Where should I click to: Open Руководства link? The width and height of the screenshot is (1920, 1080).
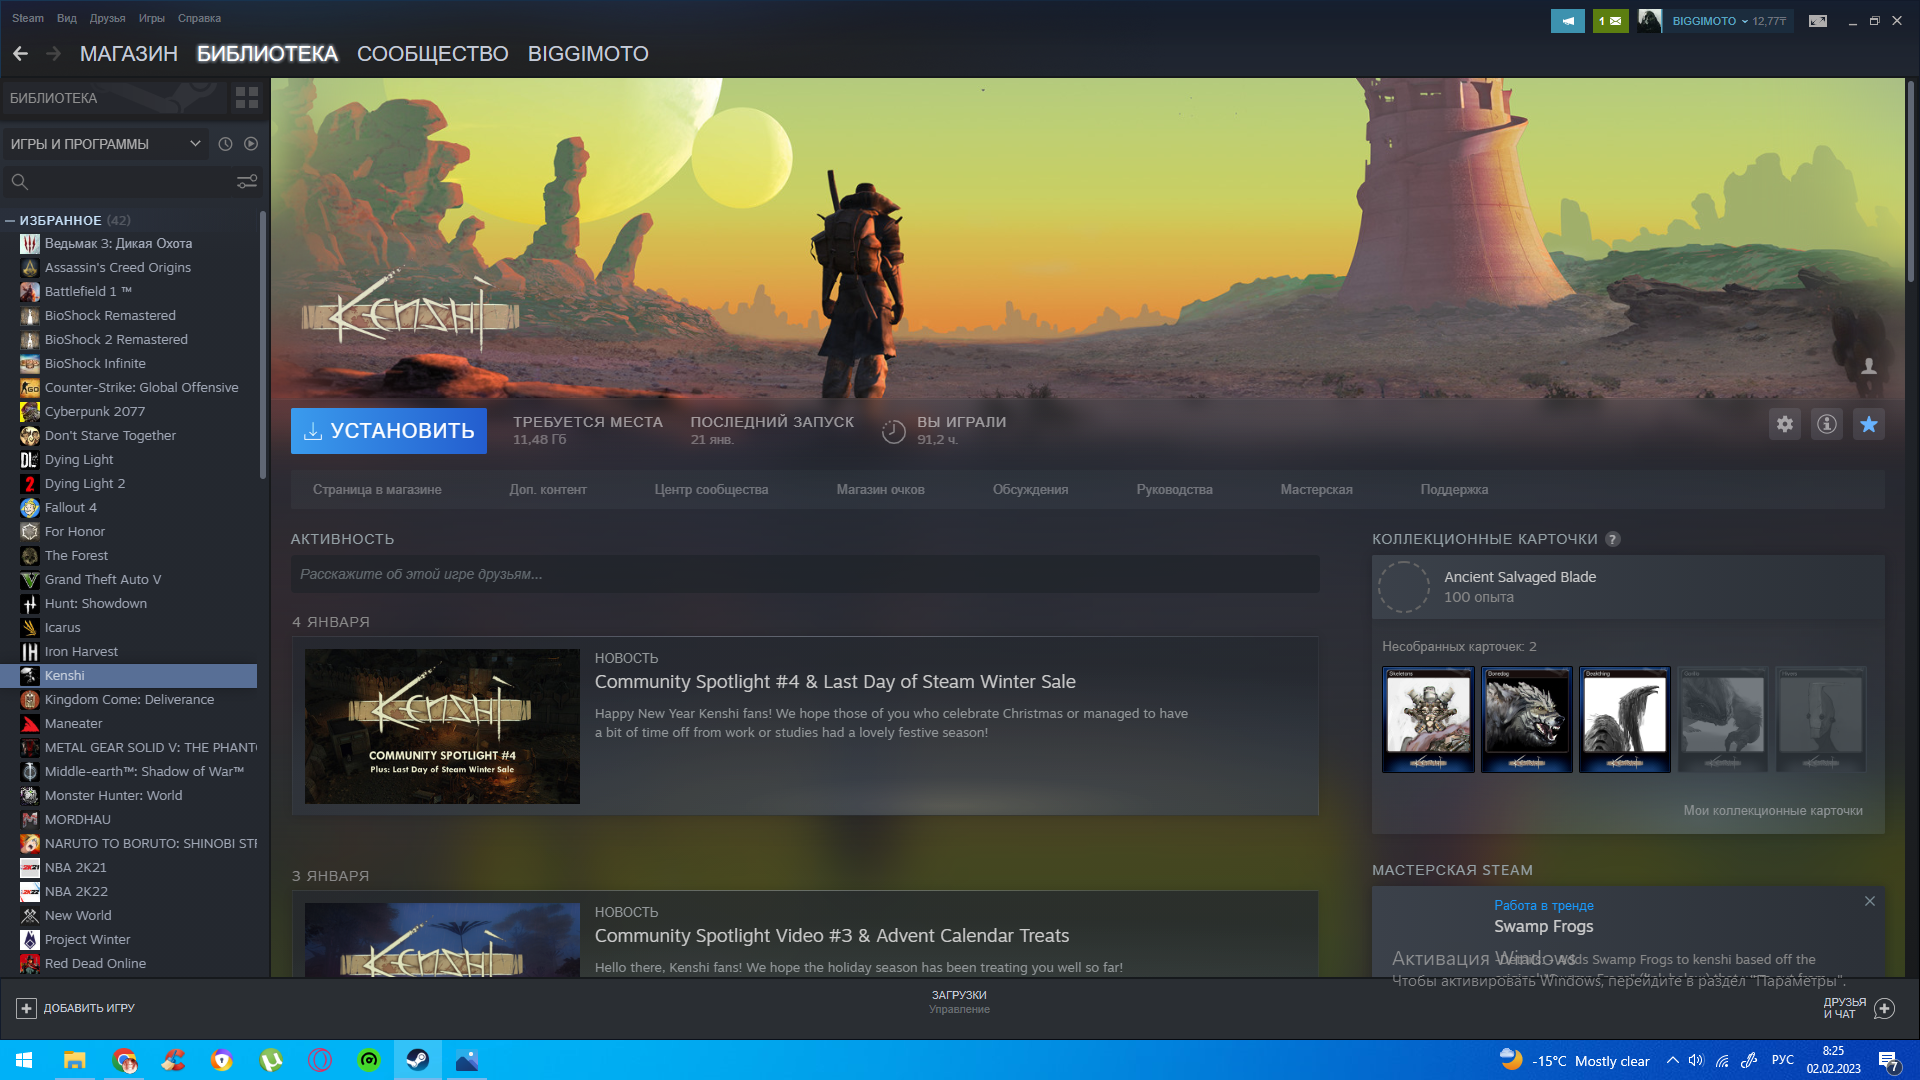click(x=1174, y=490)
